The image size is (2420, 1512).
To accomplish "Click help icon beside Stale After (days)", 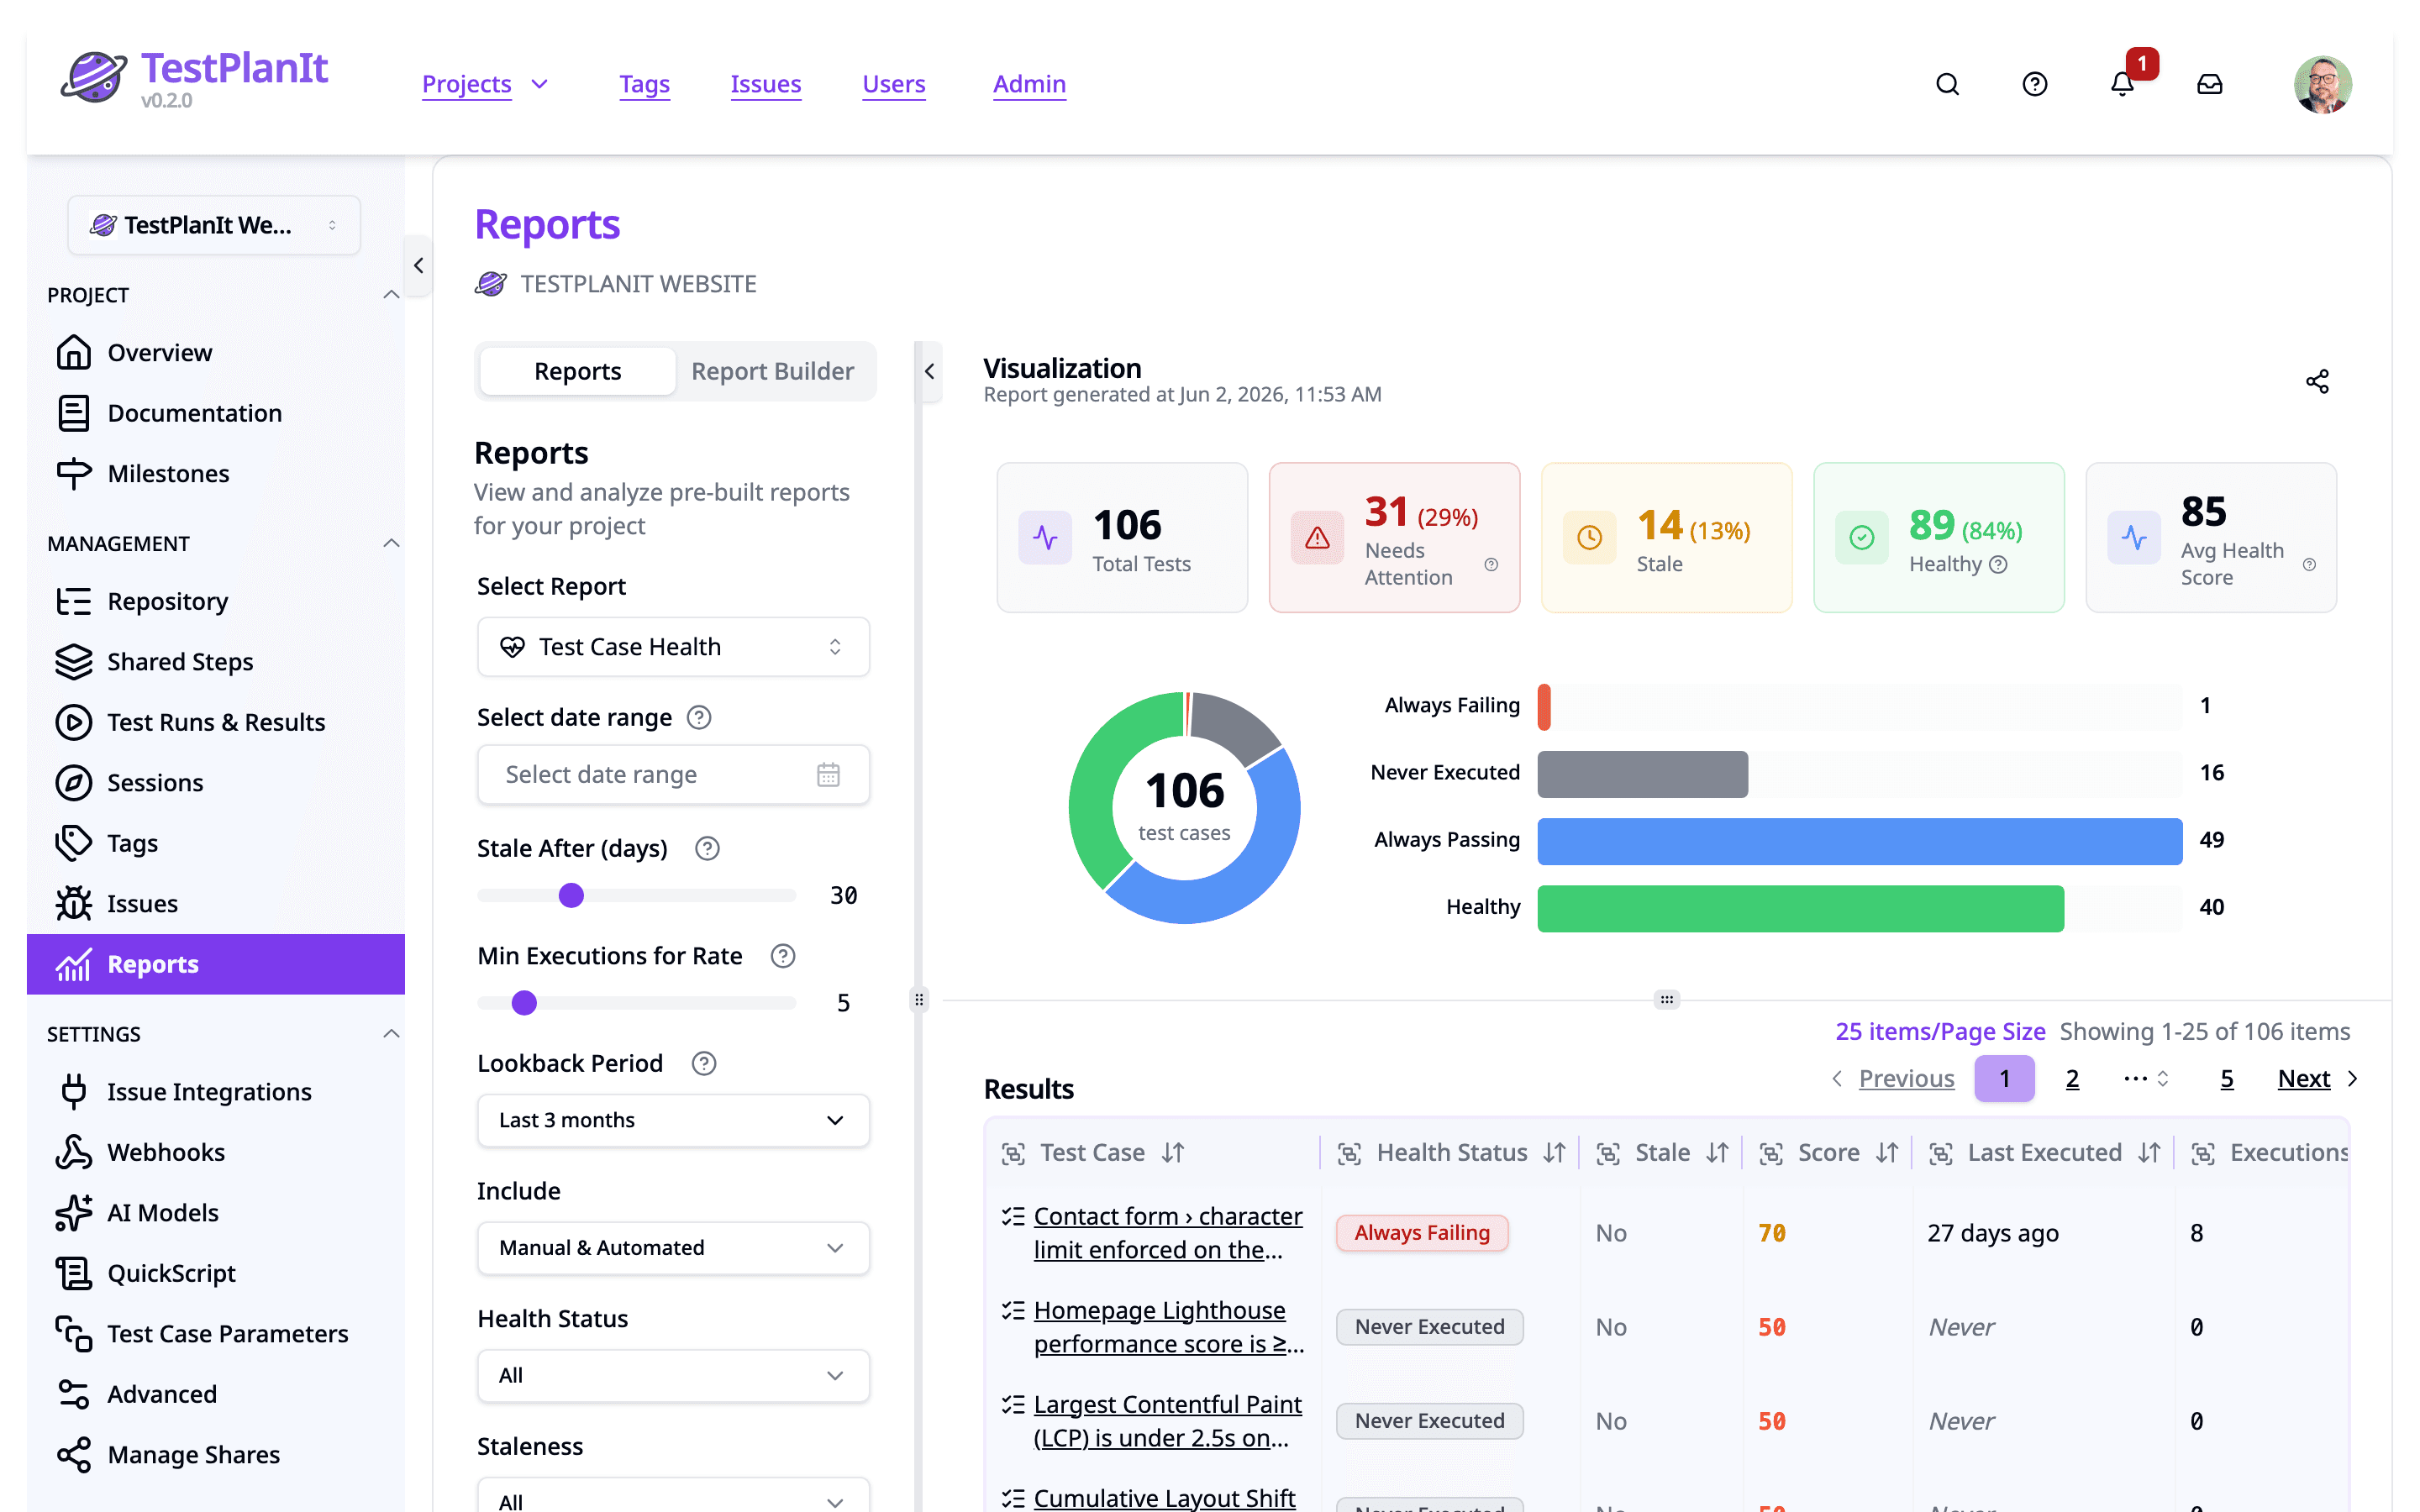I will coord(707,848).
